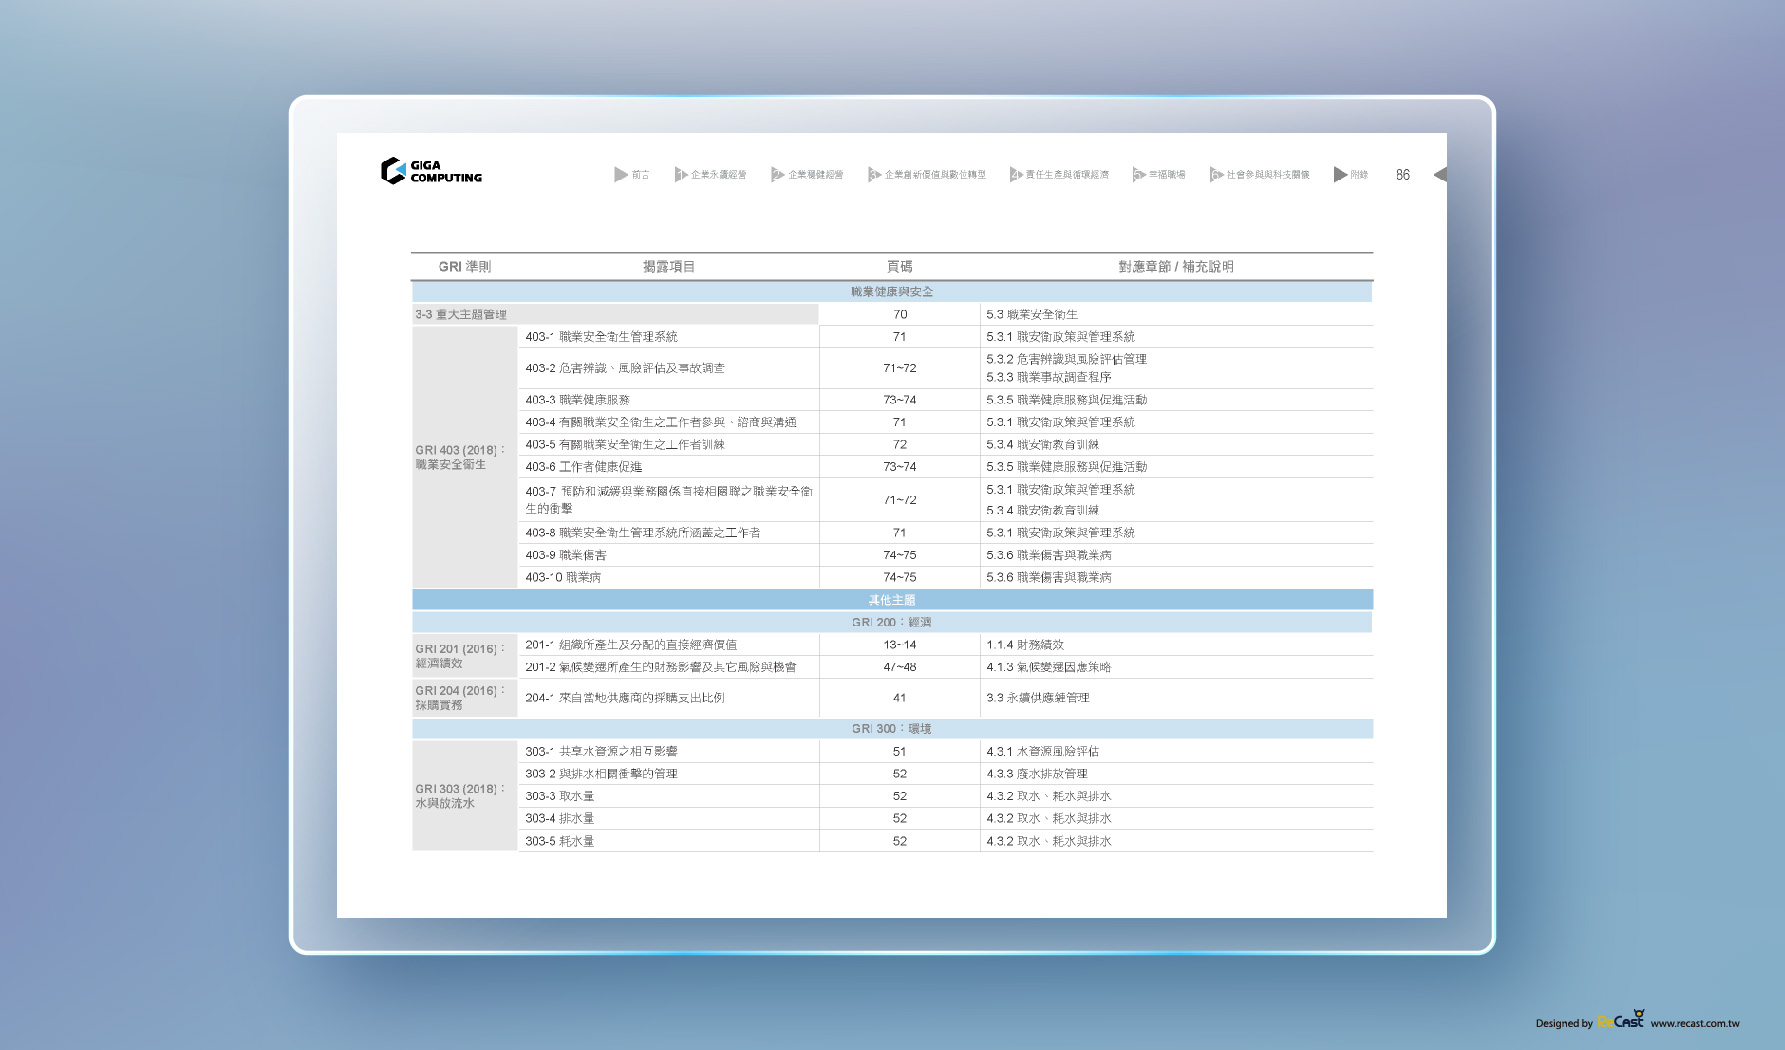The height and width of the screenshot is (1050, 1785).
Task: Click the 403-6 工作者健康促進 entry
Action: coord(584,466)
